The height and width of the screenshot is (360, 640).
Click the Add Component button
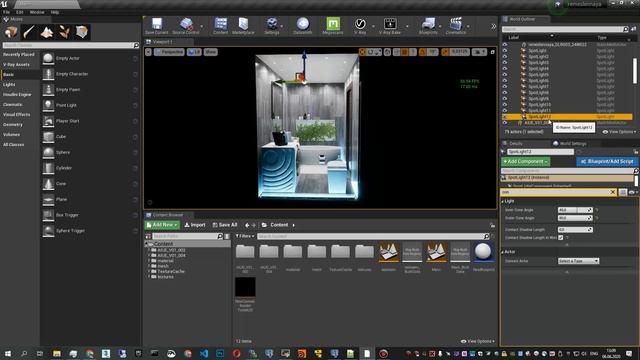pos(525,162)
